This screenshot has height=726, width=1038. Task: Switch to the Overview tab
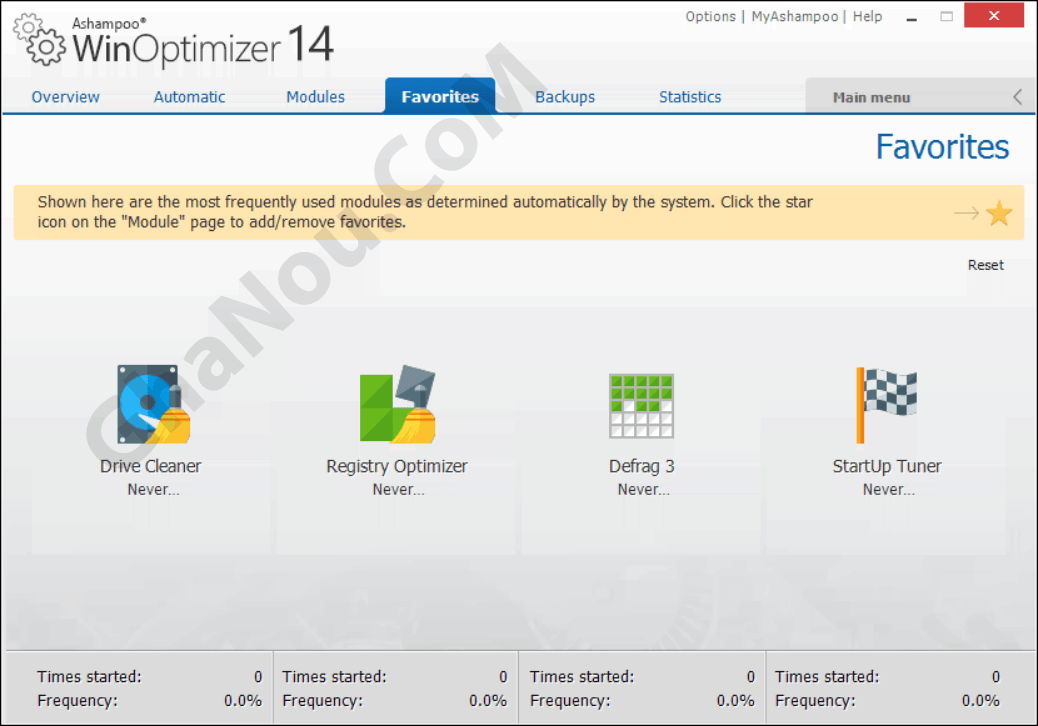(66, 97)
